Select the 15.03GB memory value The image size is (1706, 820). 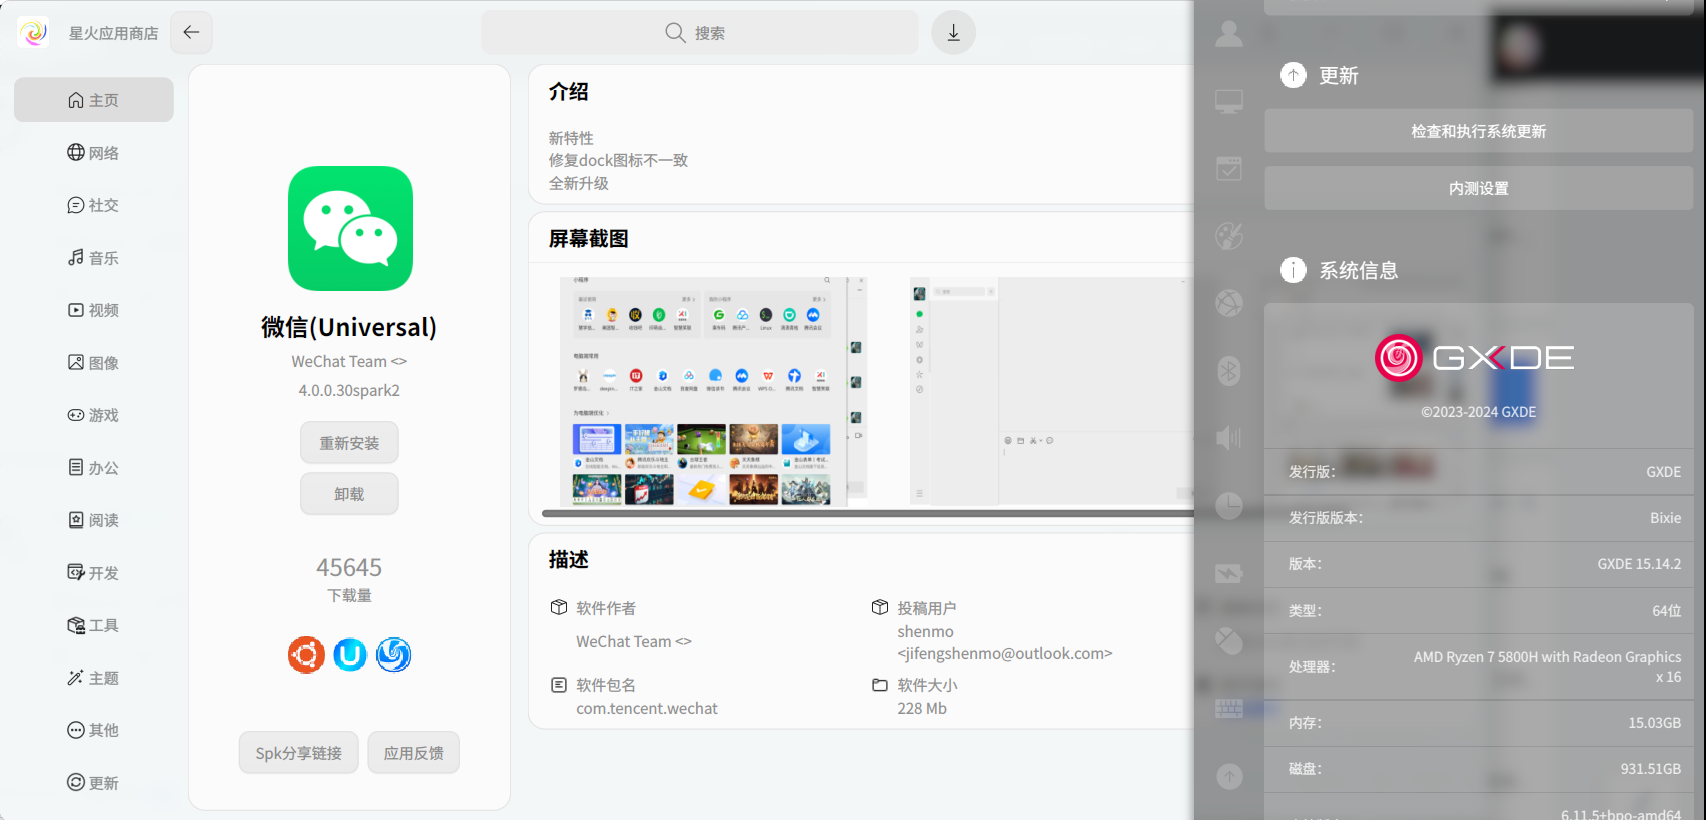(1654, 722)
